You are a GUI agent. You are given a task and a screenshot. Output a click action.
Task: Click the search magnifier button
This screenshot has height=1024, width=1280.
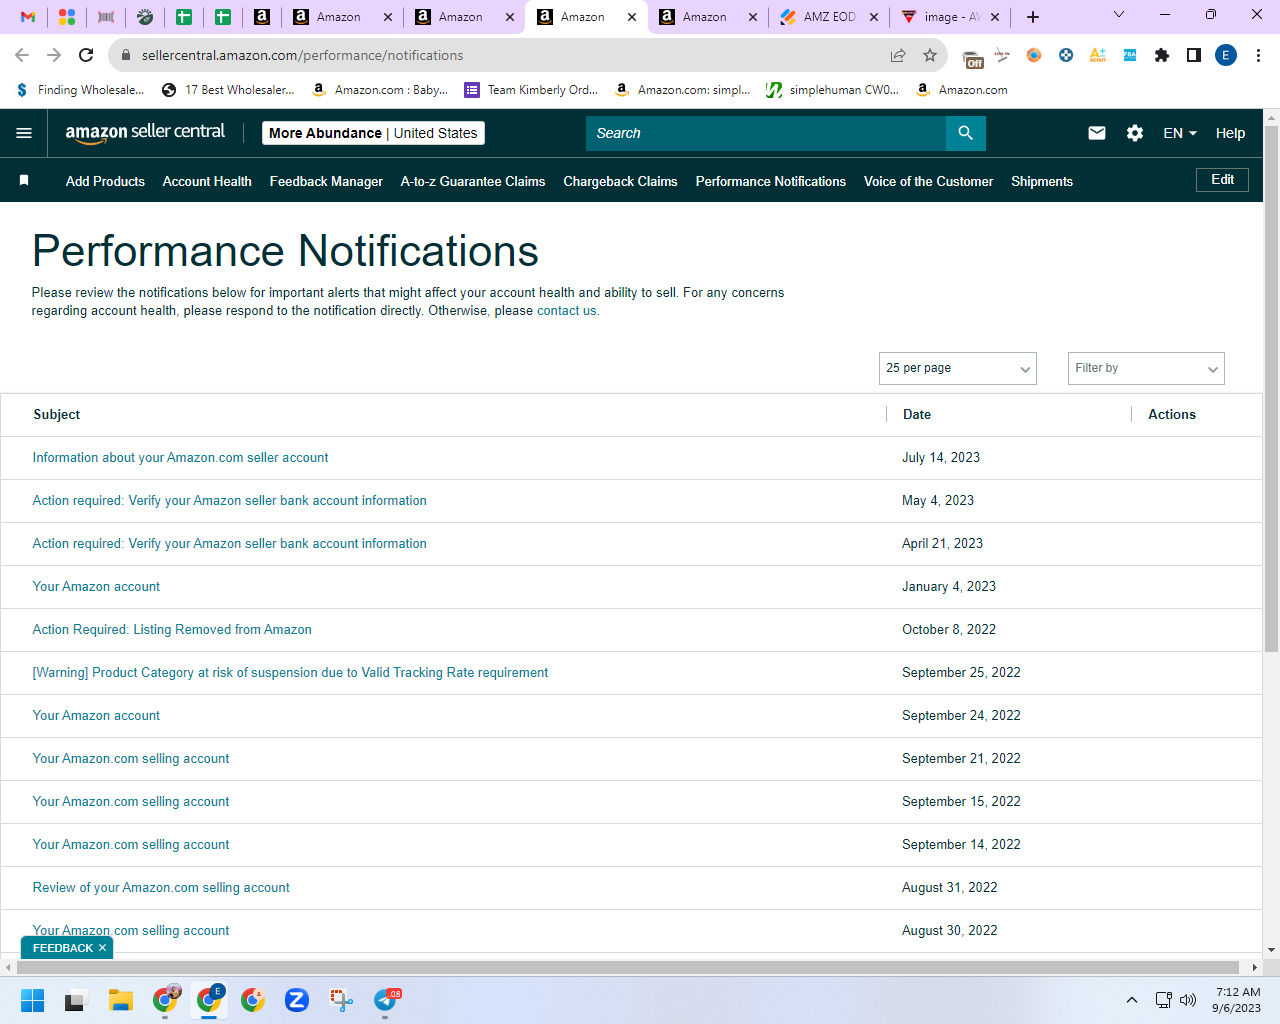(x=965, y=133)
